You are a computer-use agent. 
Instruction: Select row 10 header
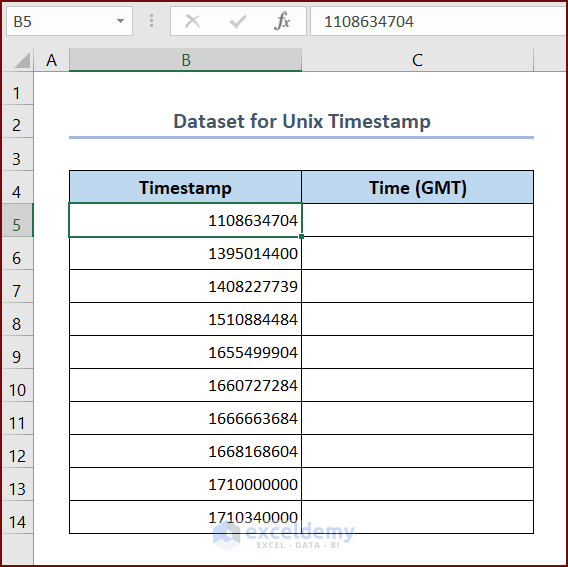coord(17,385)
